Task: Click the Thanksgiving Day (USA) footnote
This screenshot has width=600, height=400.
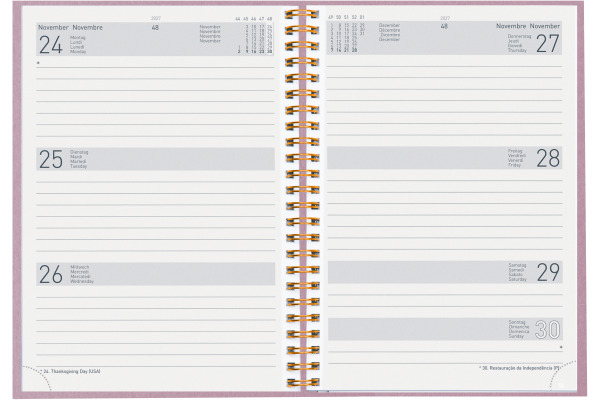Action: (x=71, y=371)
